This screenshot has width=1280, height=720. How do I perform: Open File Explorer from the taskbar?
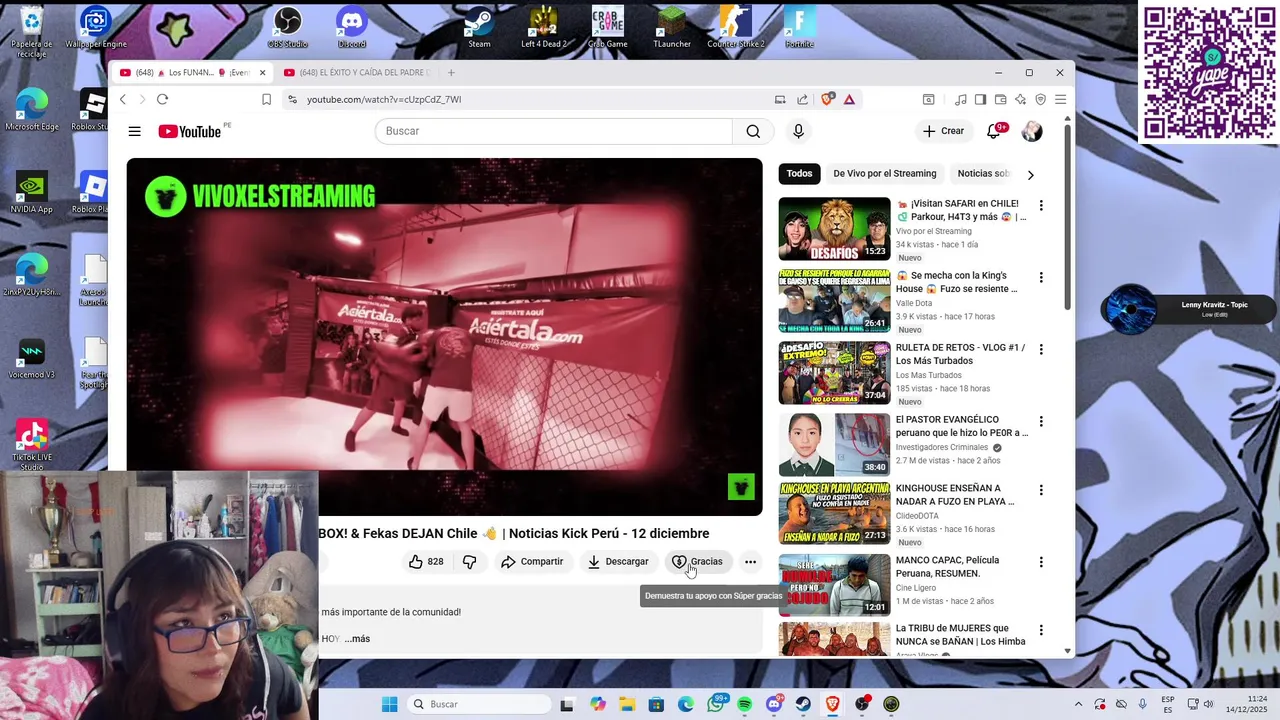tap(626, 704)
